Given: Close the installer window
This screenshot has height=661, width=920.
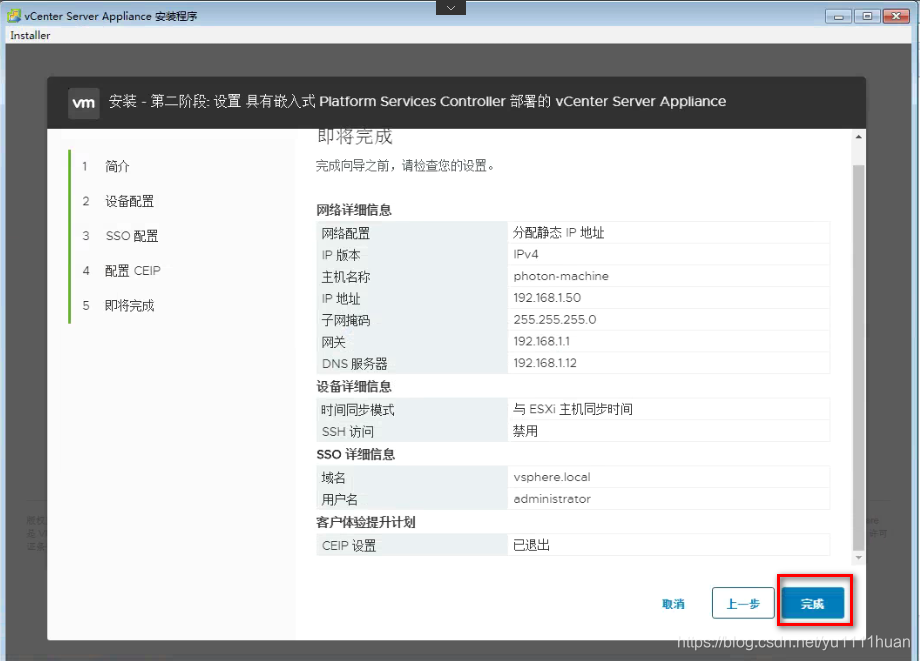Looking at the screenshot, I should point(896,16).
